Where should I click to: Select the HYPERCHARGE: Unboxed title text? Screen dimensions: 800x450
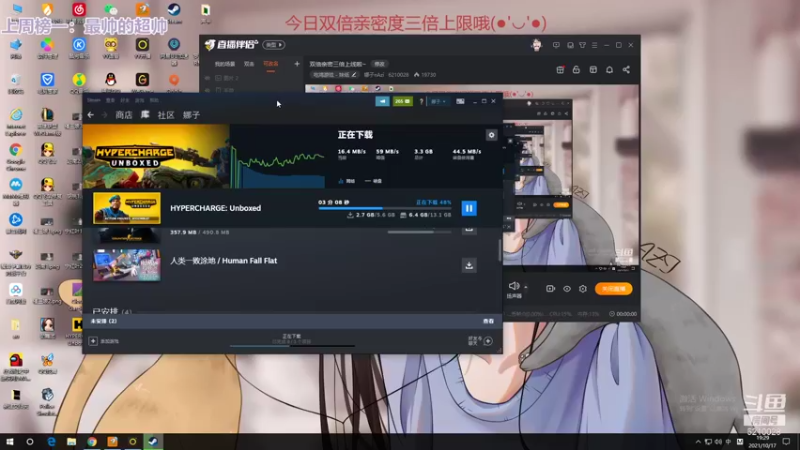pos(215,208)
